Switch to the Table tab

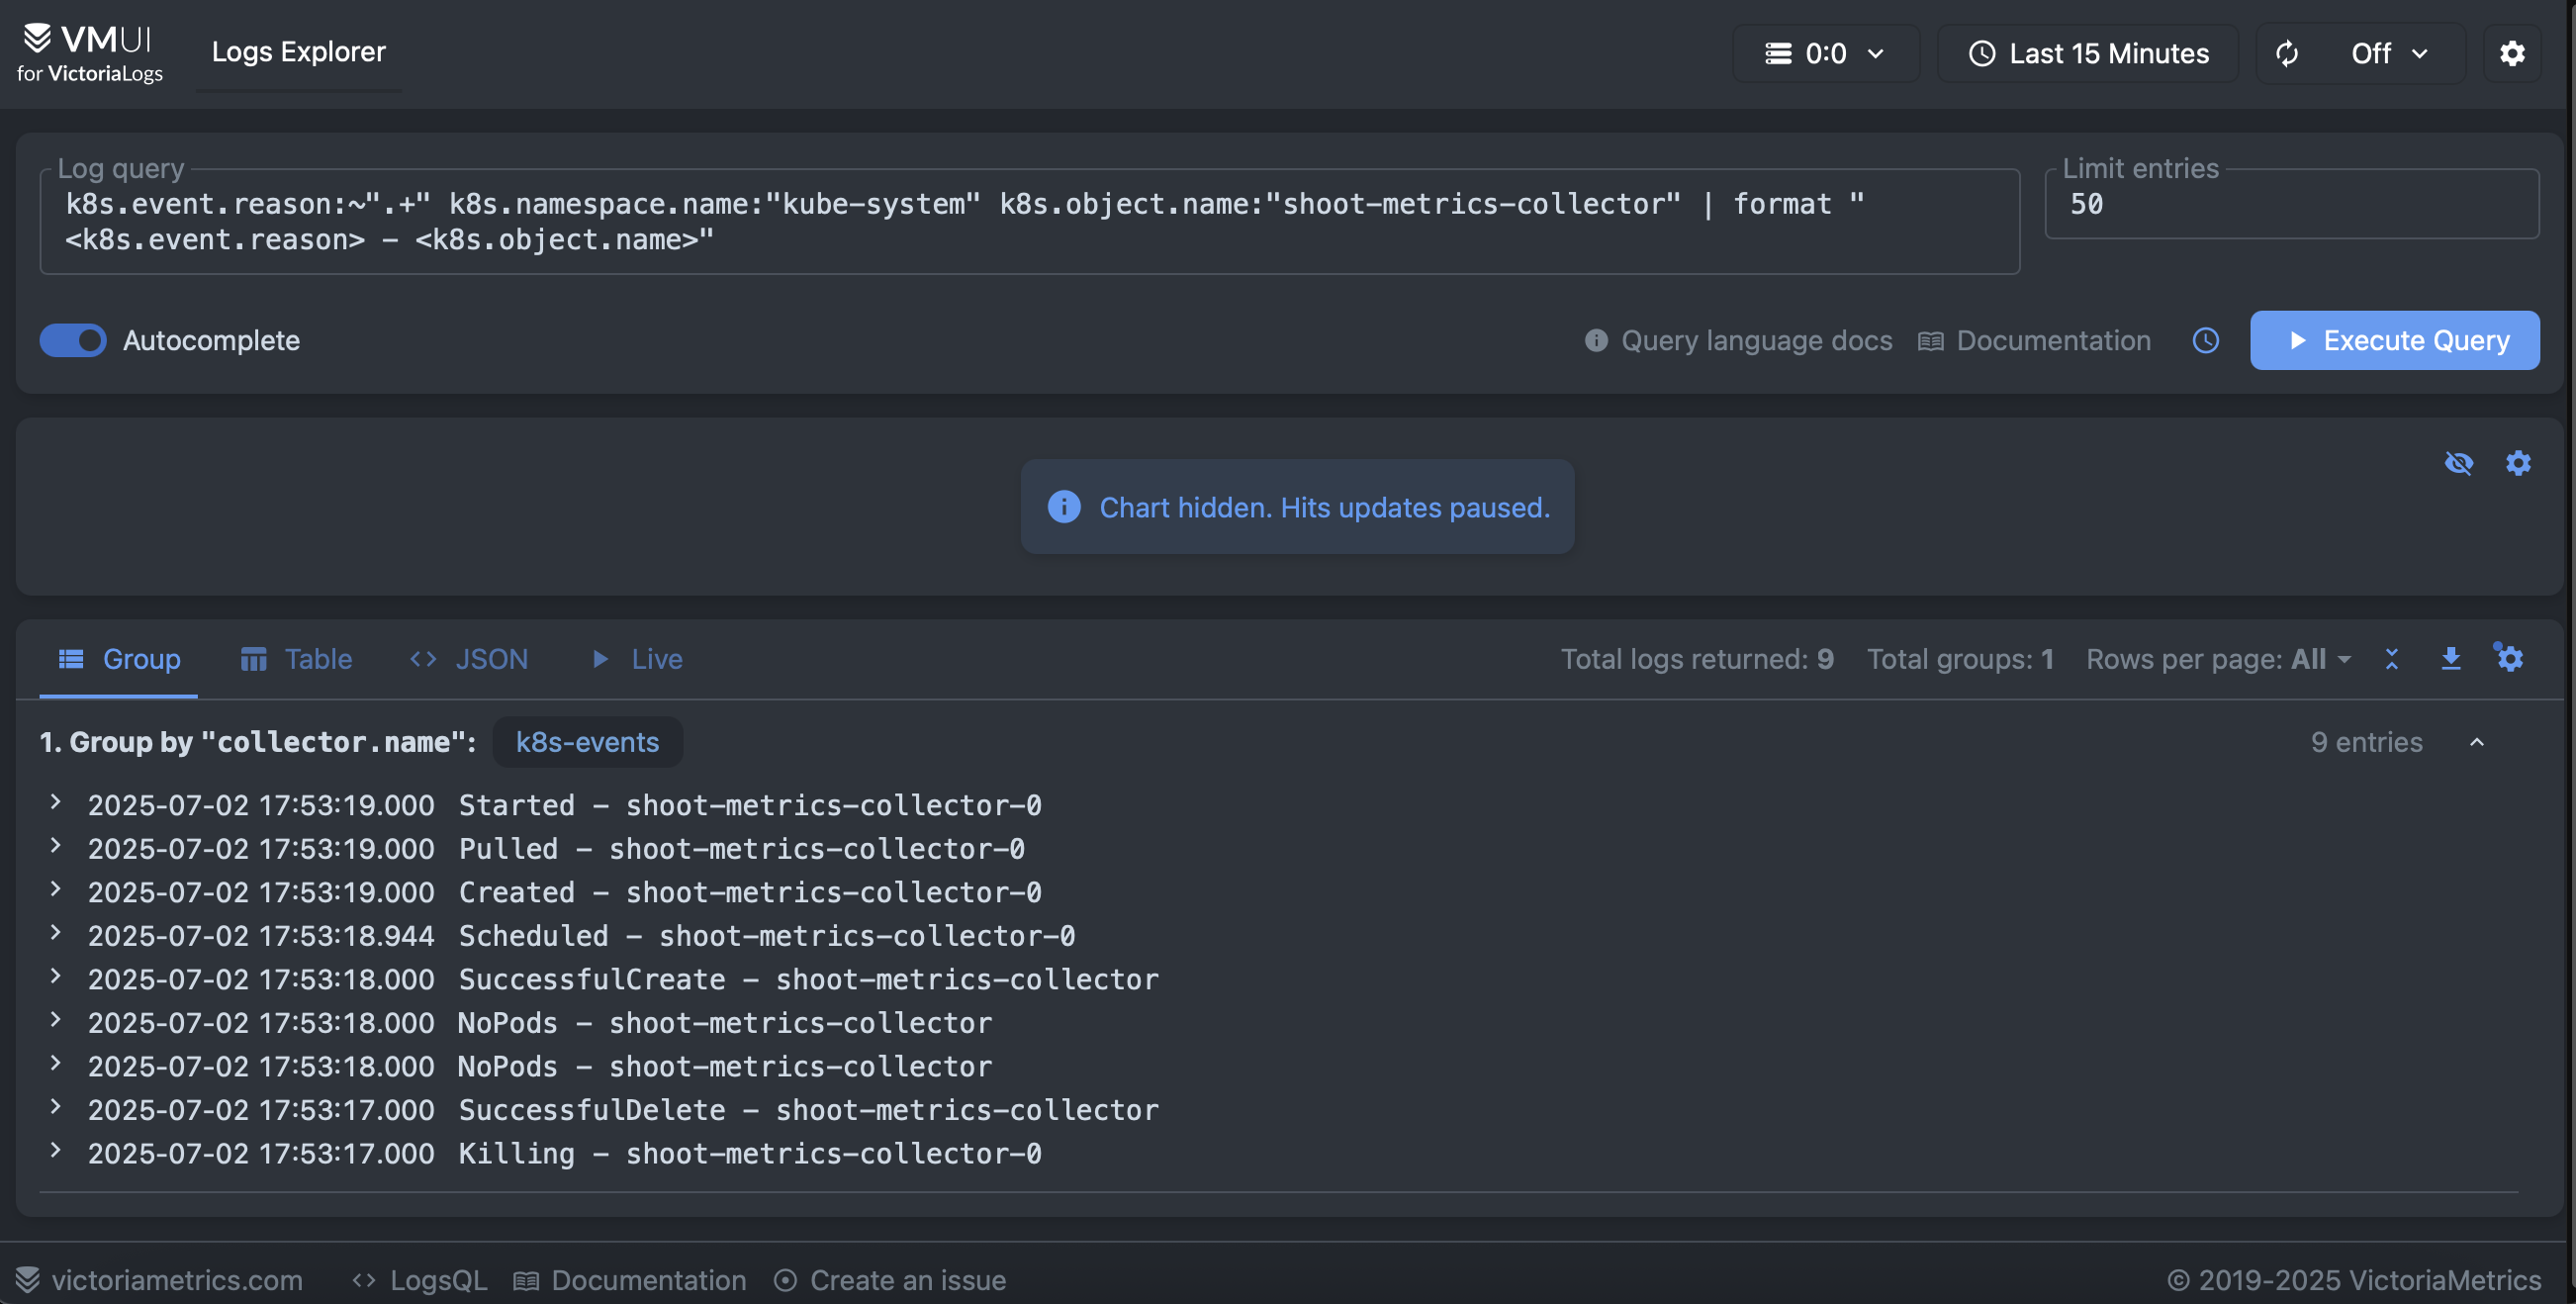[x=297, y=659]
